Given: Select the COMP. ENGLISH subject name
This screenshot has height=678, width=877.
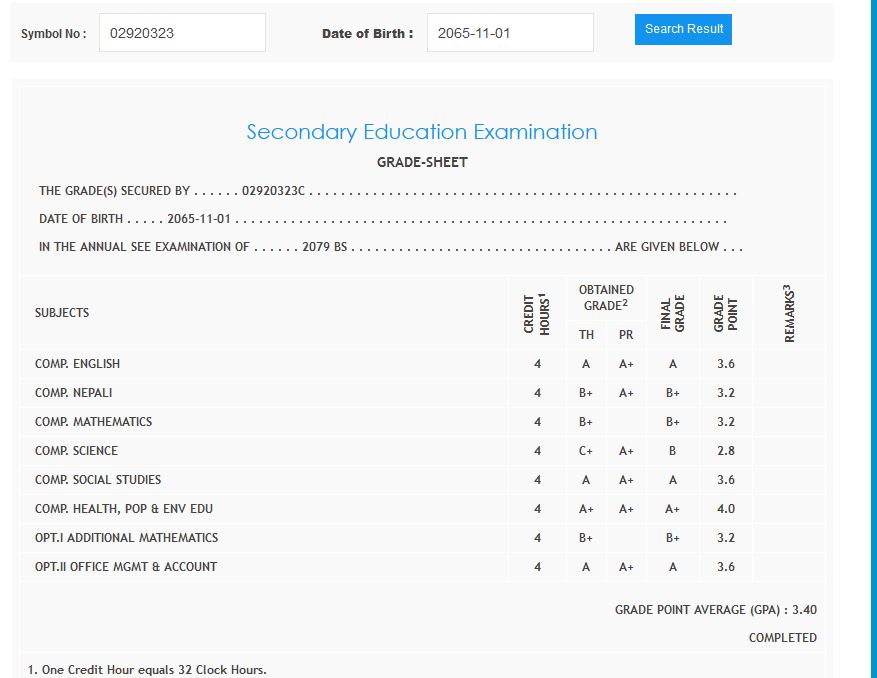Looking at the screenshot, I should pos(77,364).
